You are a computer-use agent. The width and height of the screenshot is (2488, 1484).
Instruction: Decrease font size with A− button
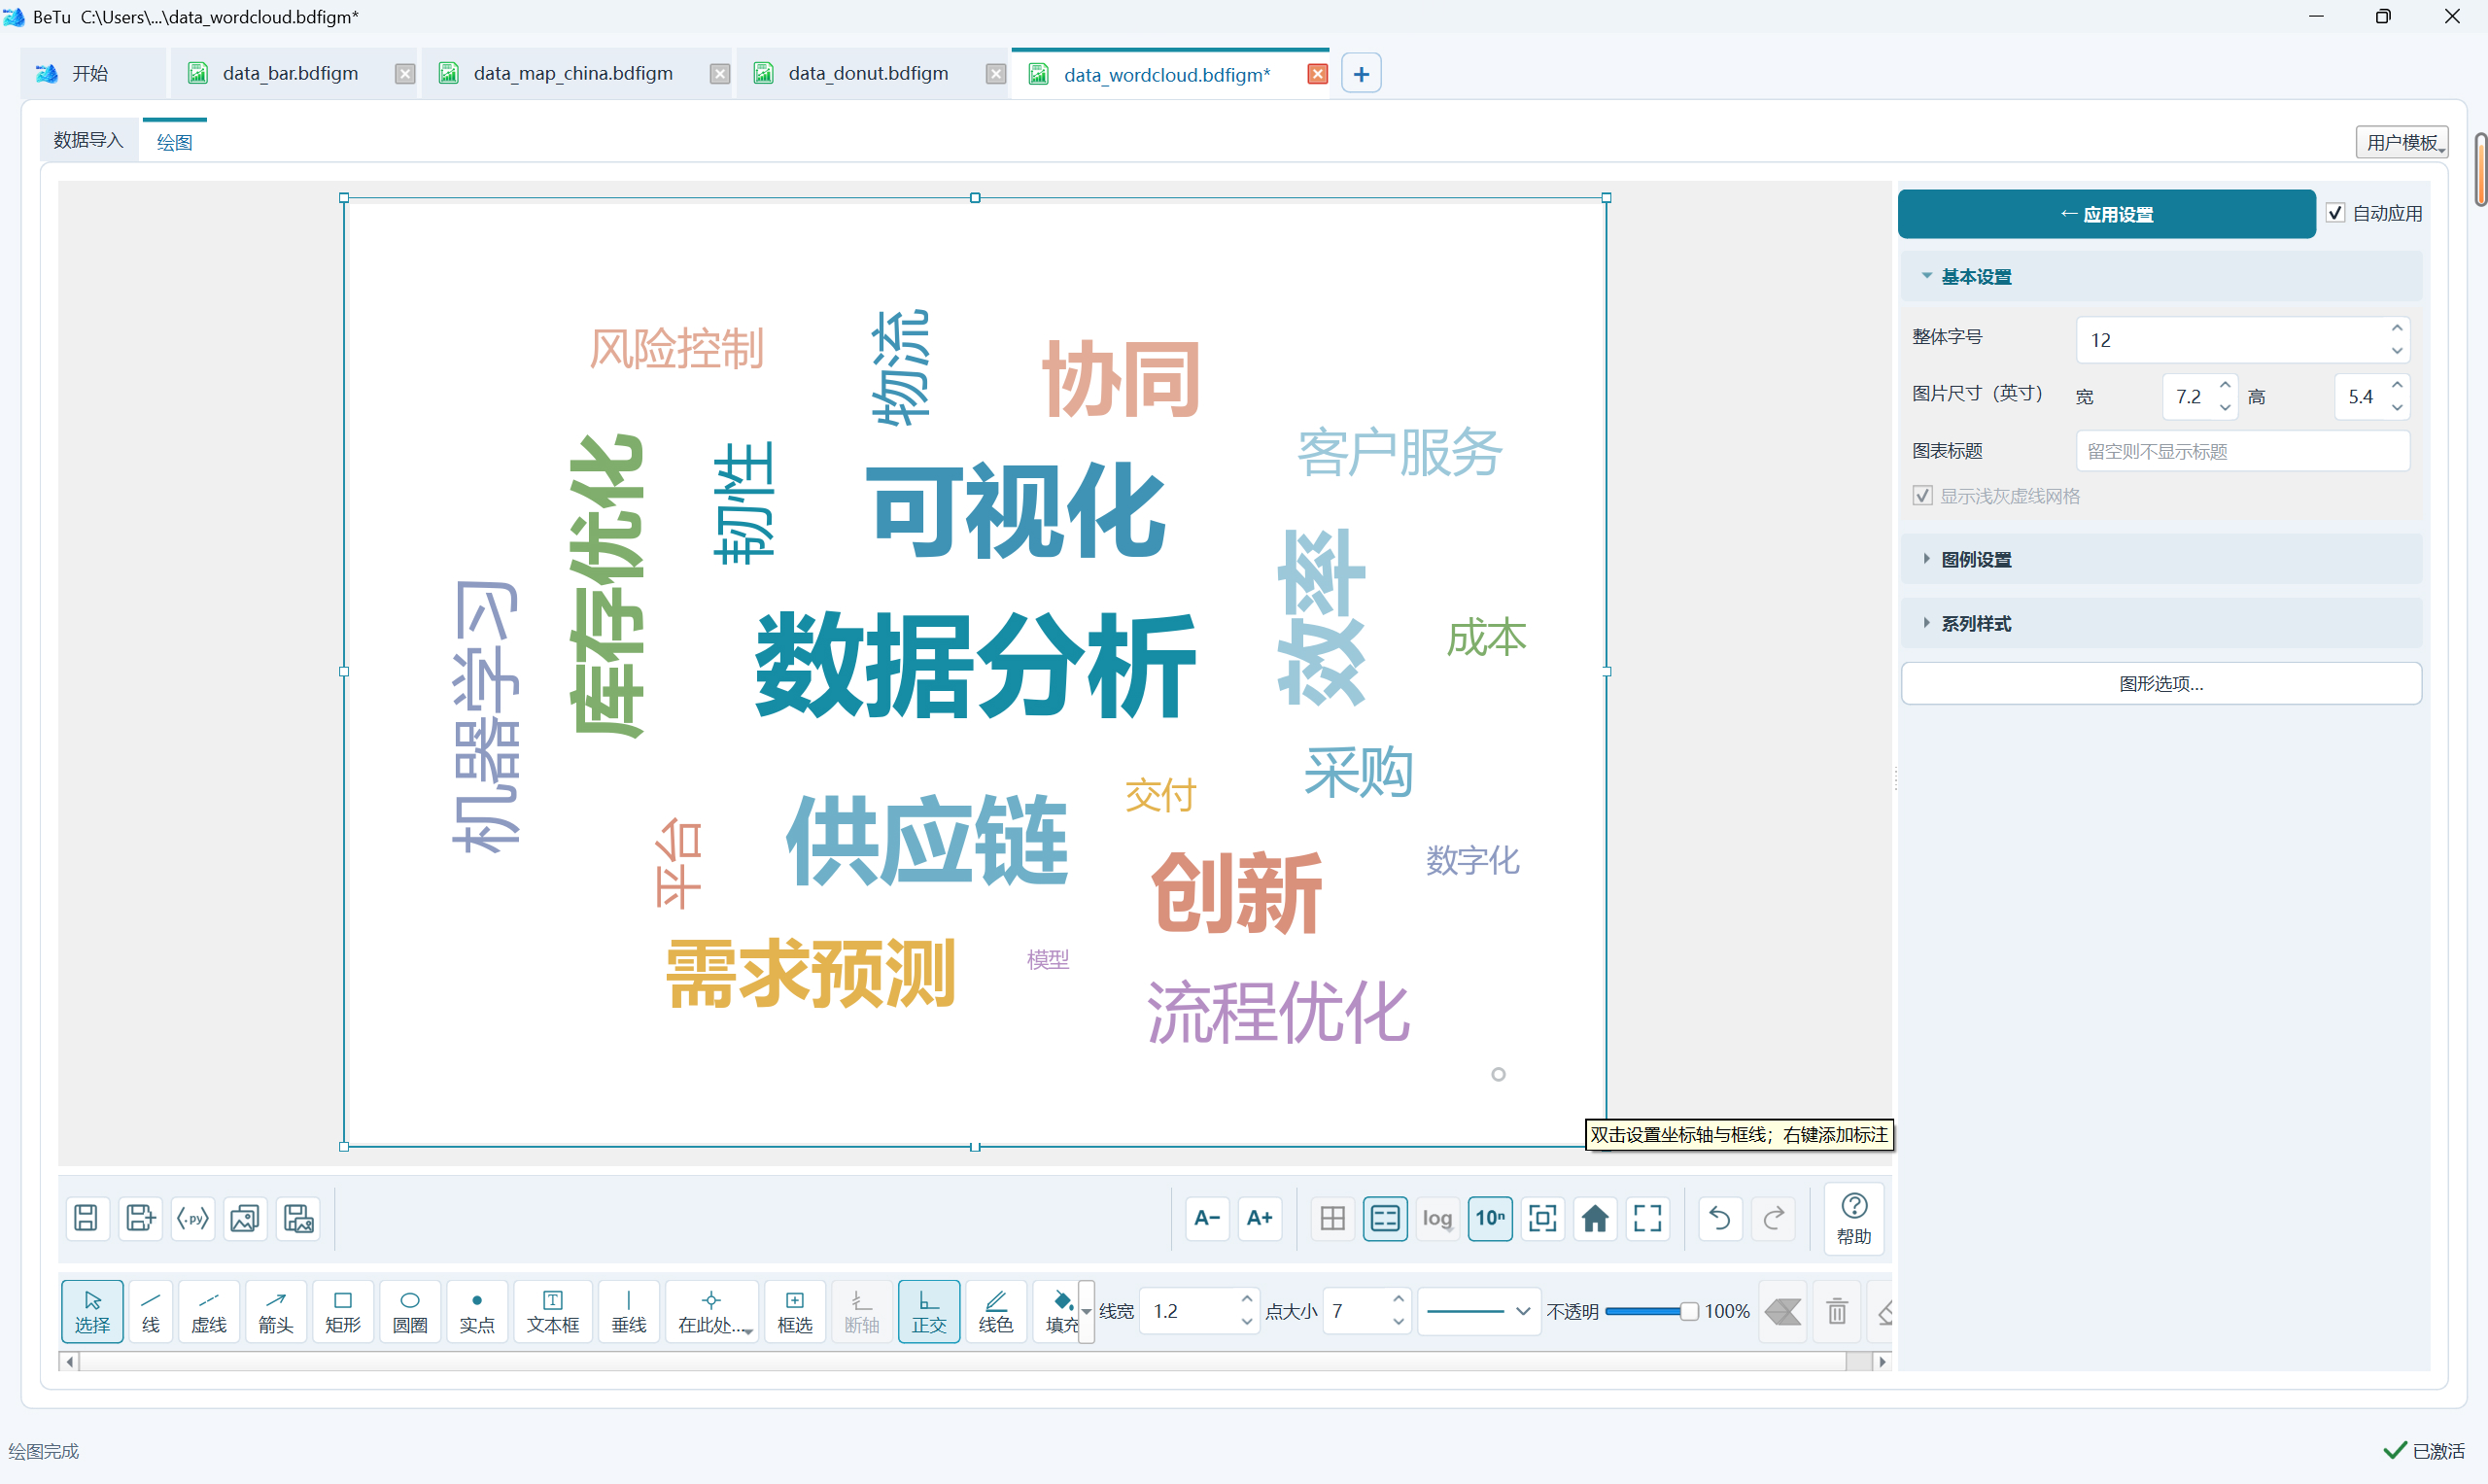1207,1218
